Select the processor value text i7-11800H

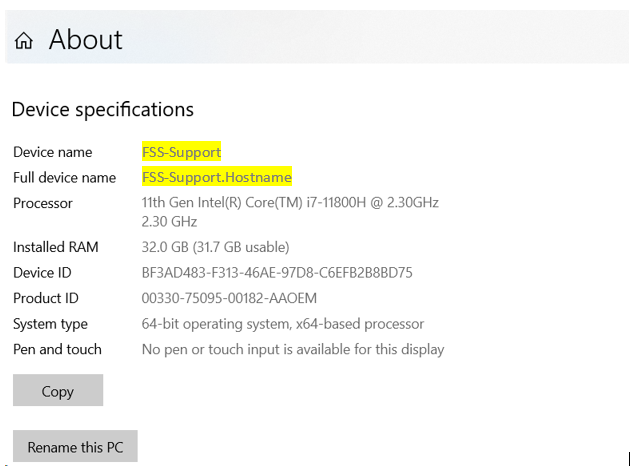click(x=336, y=202)
